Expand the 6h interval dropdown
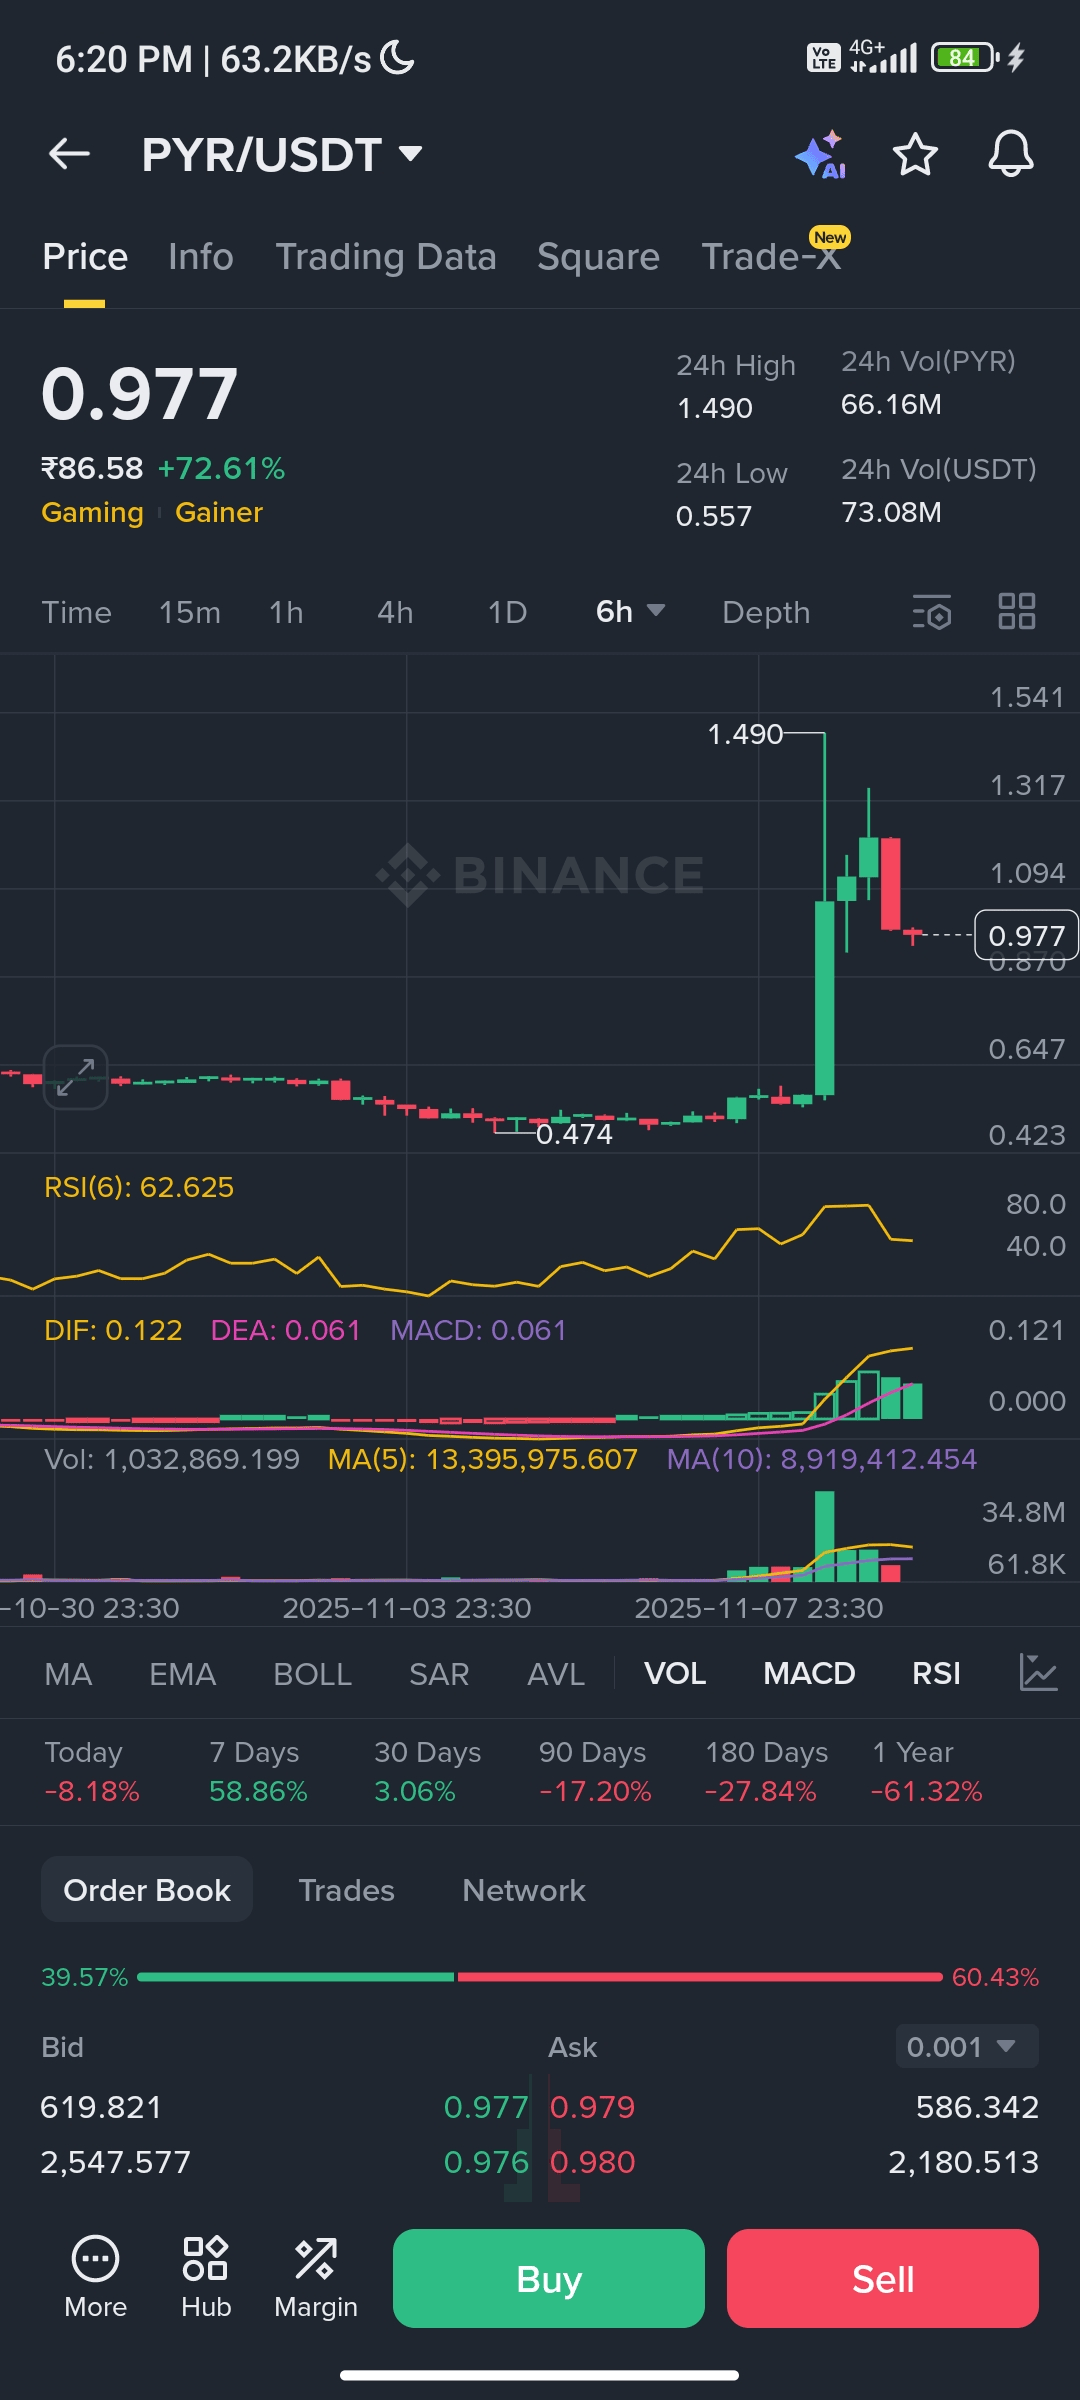 630,611
